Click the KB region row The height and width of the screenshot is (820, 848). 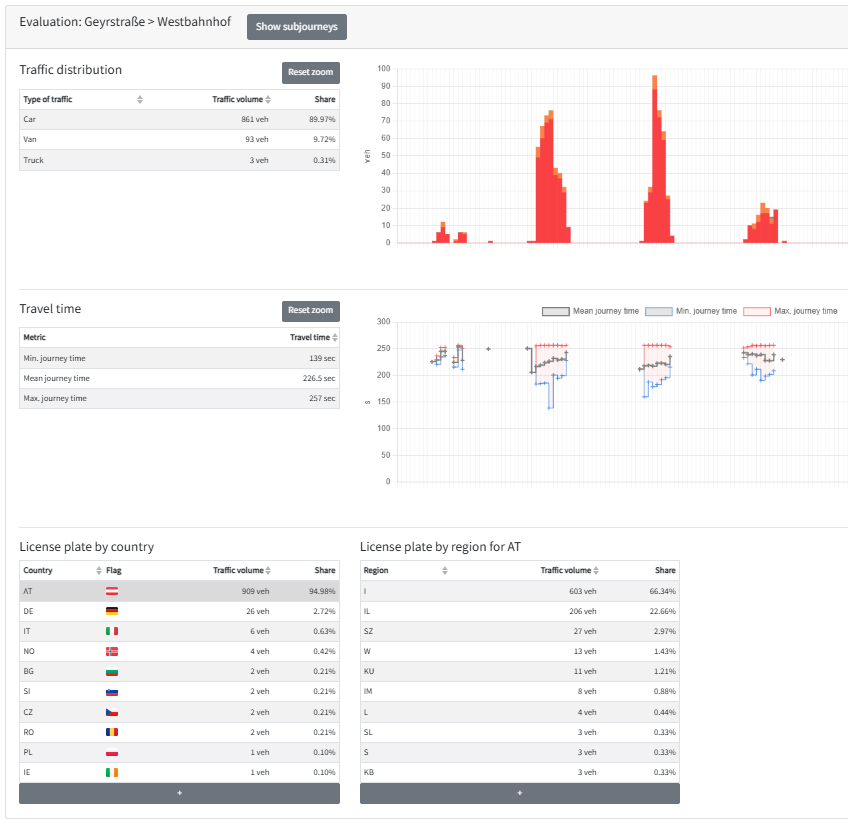click(x=520, y=772)
